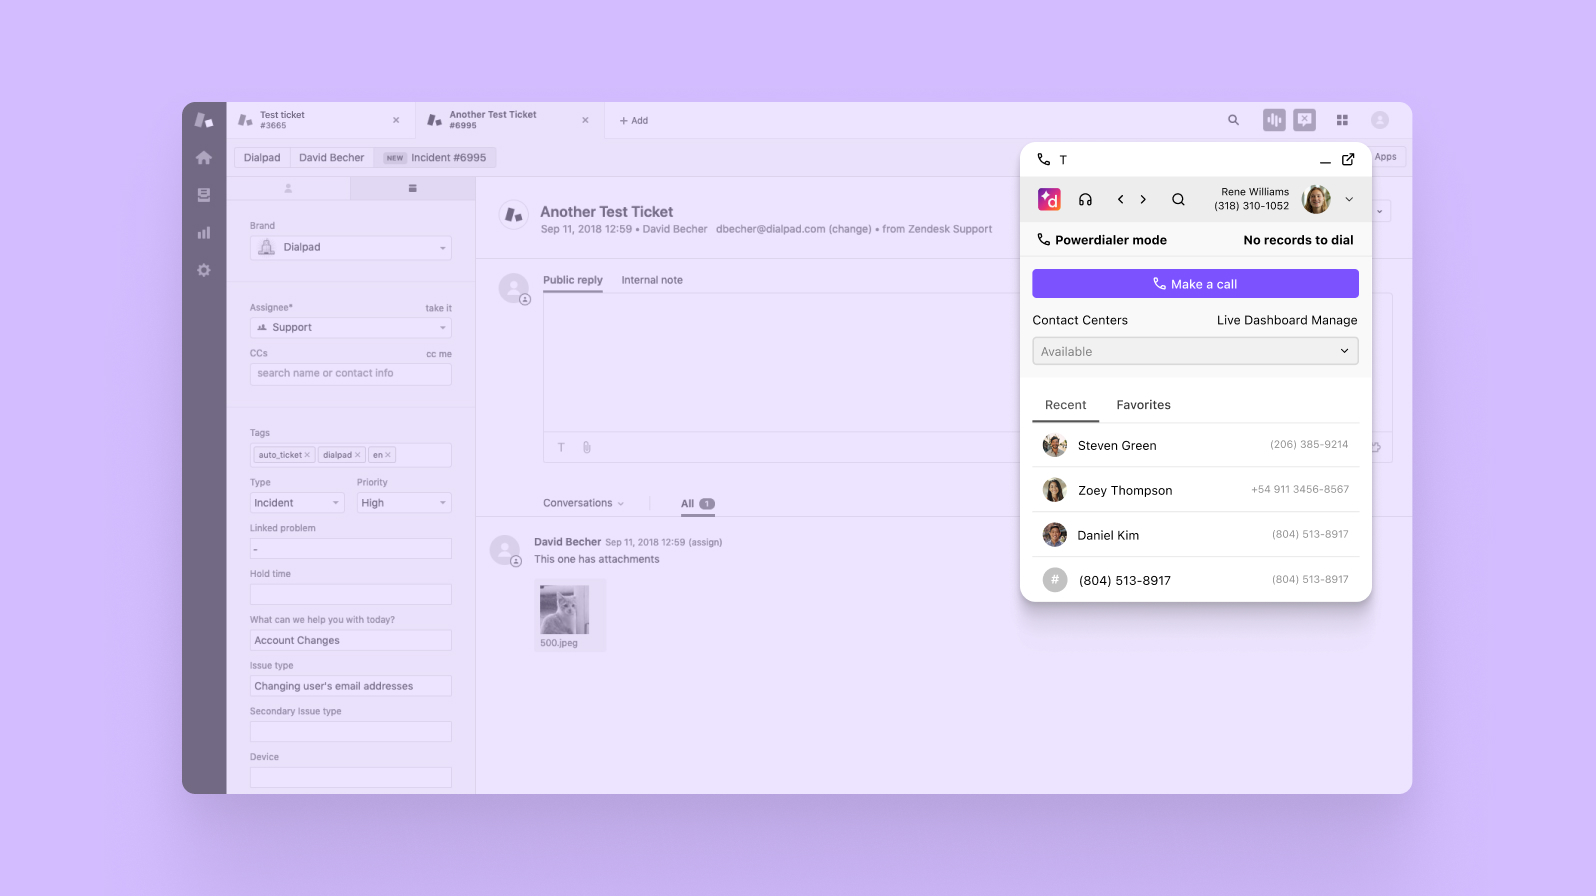Select the (804) 513-8917 unnamed contact
The image size is (1596, 896).
[1195, 580]
